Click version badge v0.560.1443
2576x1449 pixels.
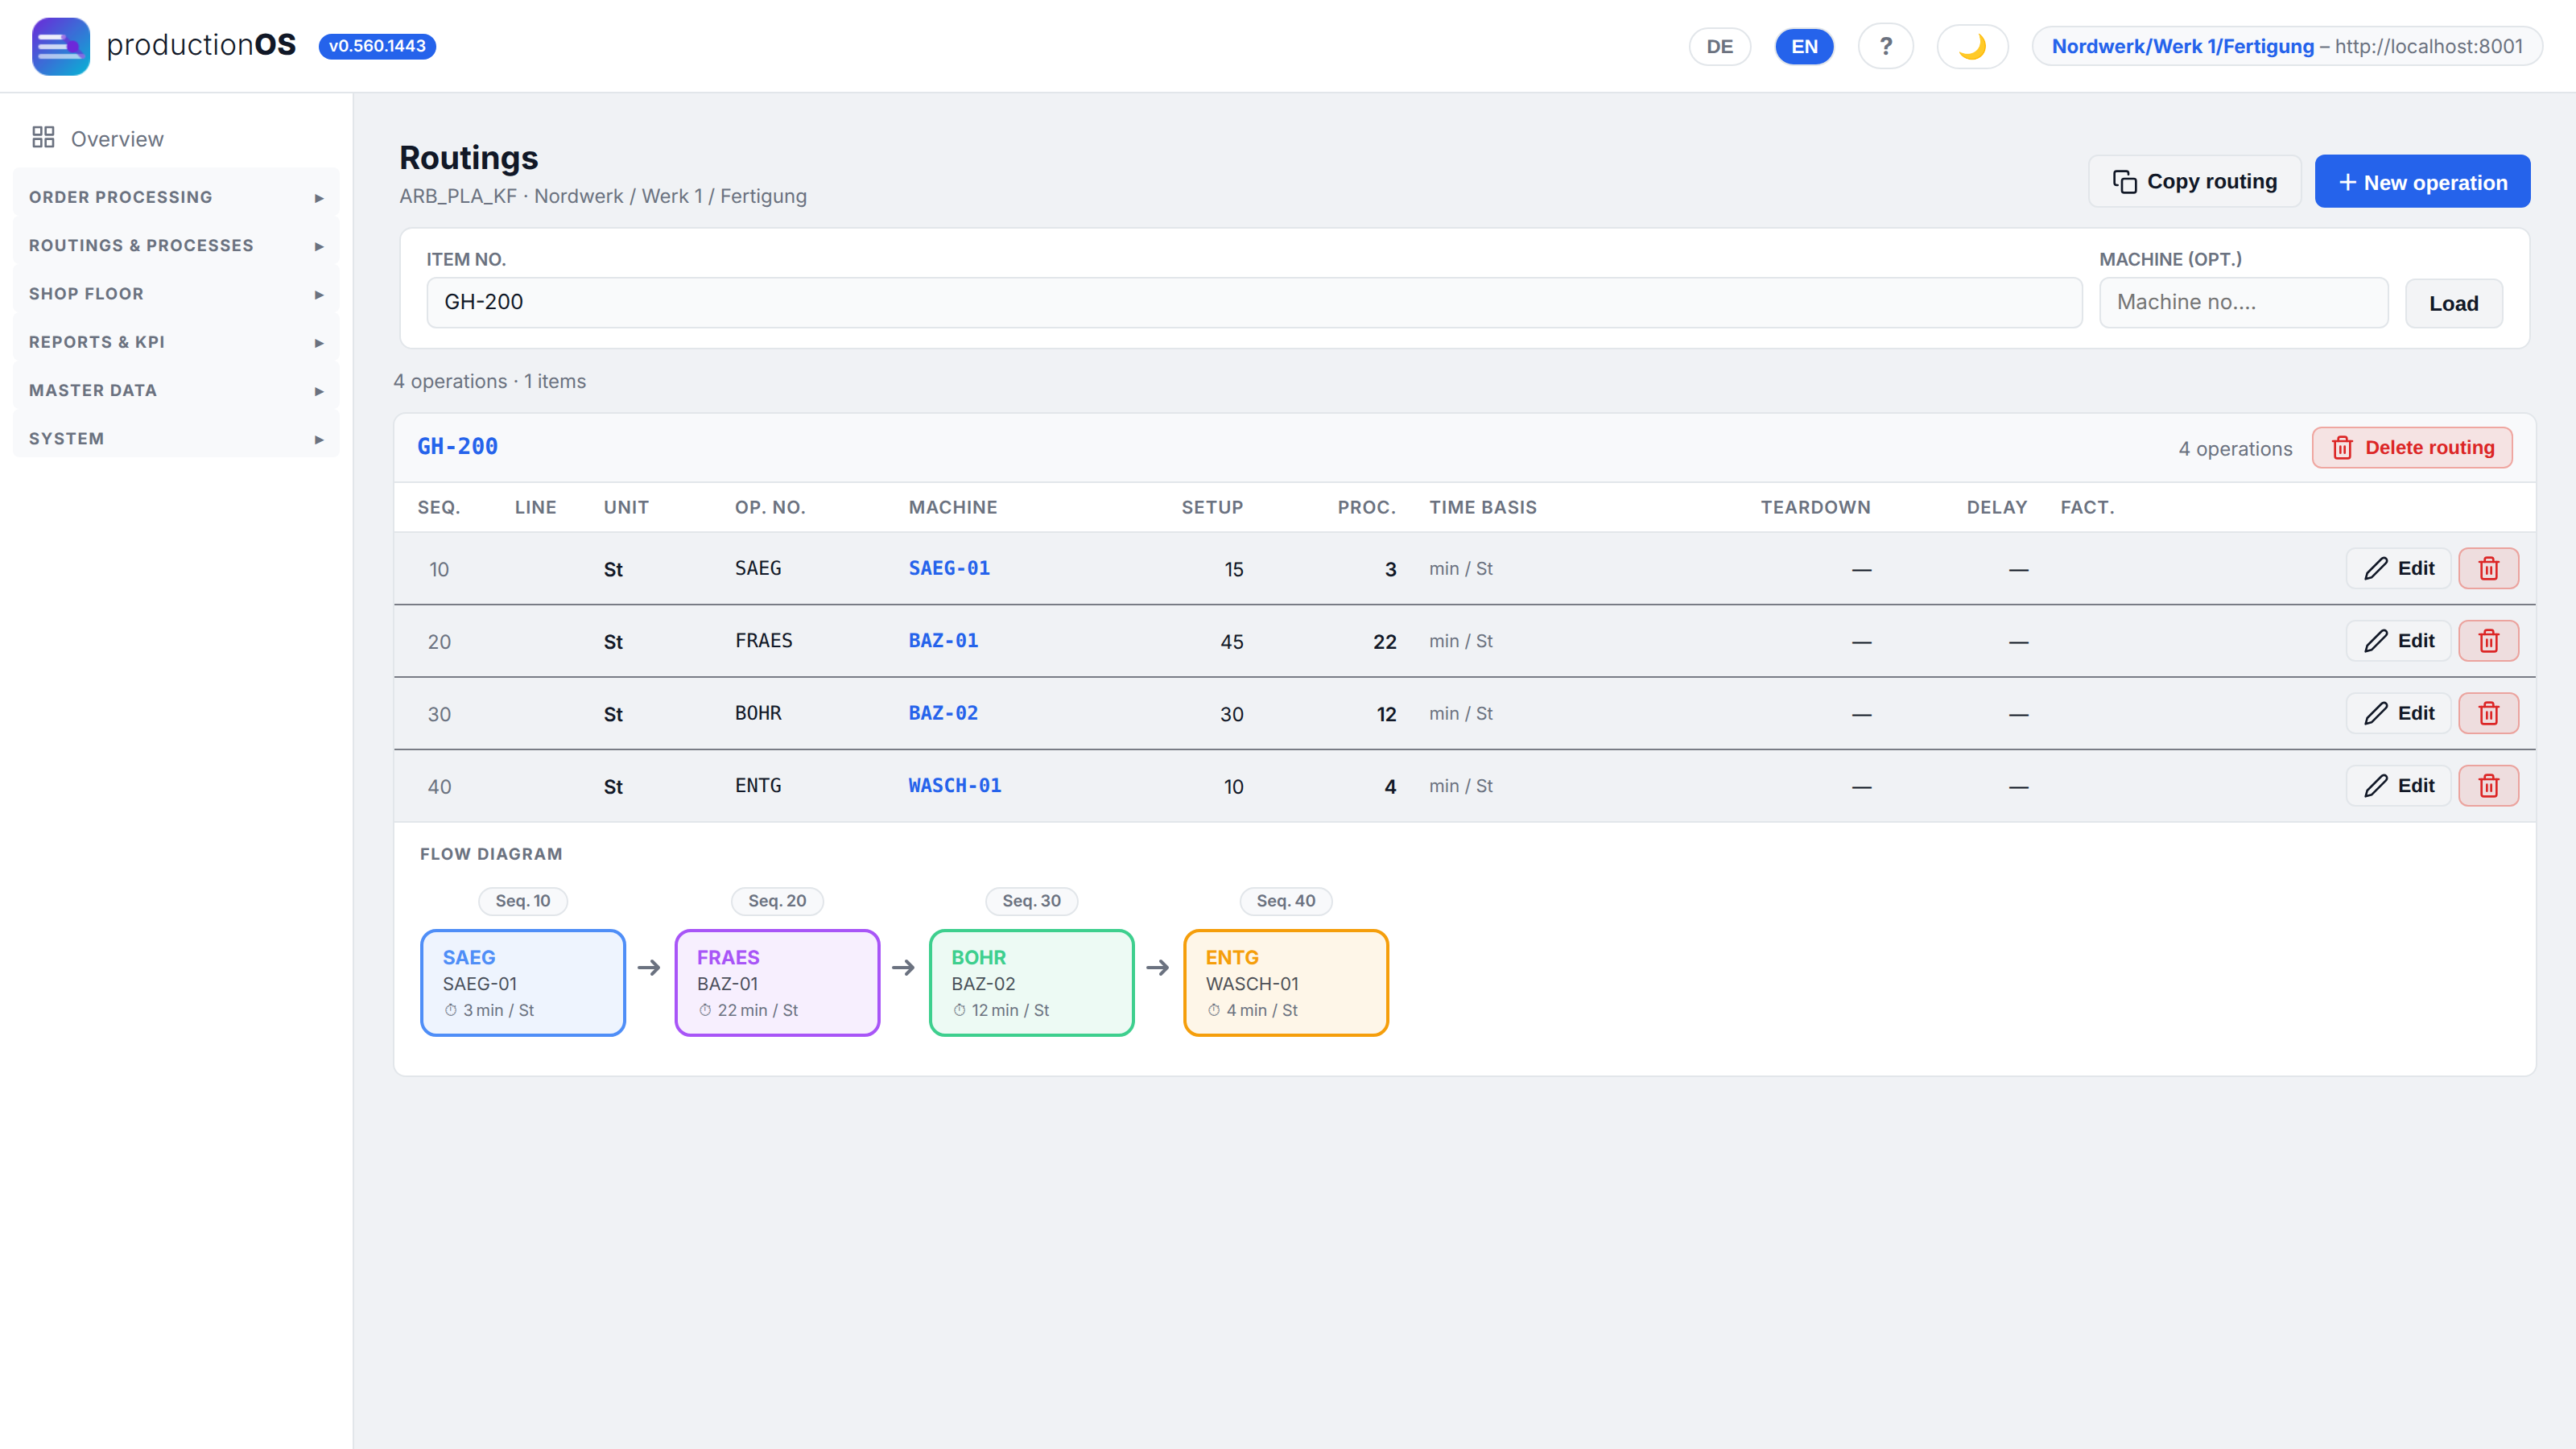[377, 46]
